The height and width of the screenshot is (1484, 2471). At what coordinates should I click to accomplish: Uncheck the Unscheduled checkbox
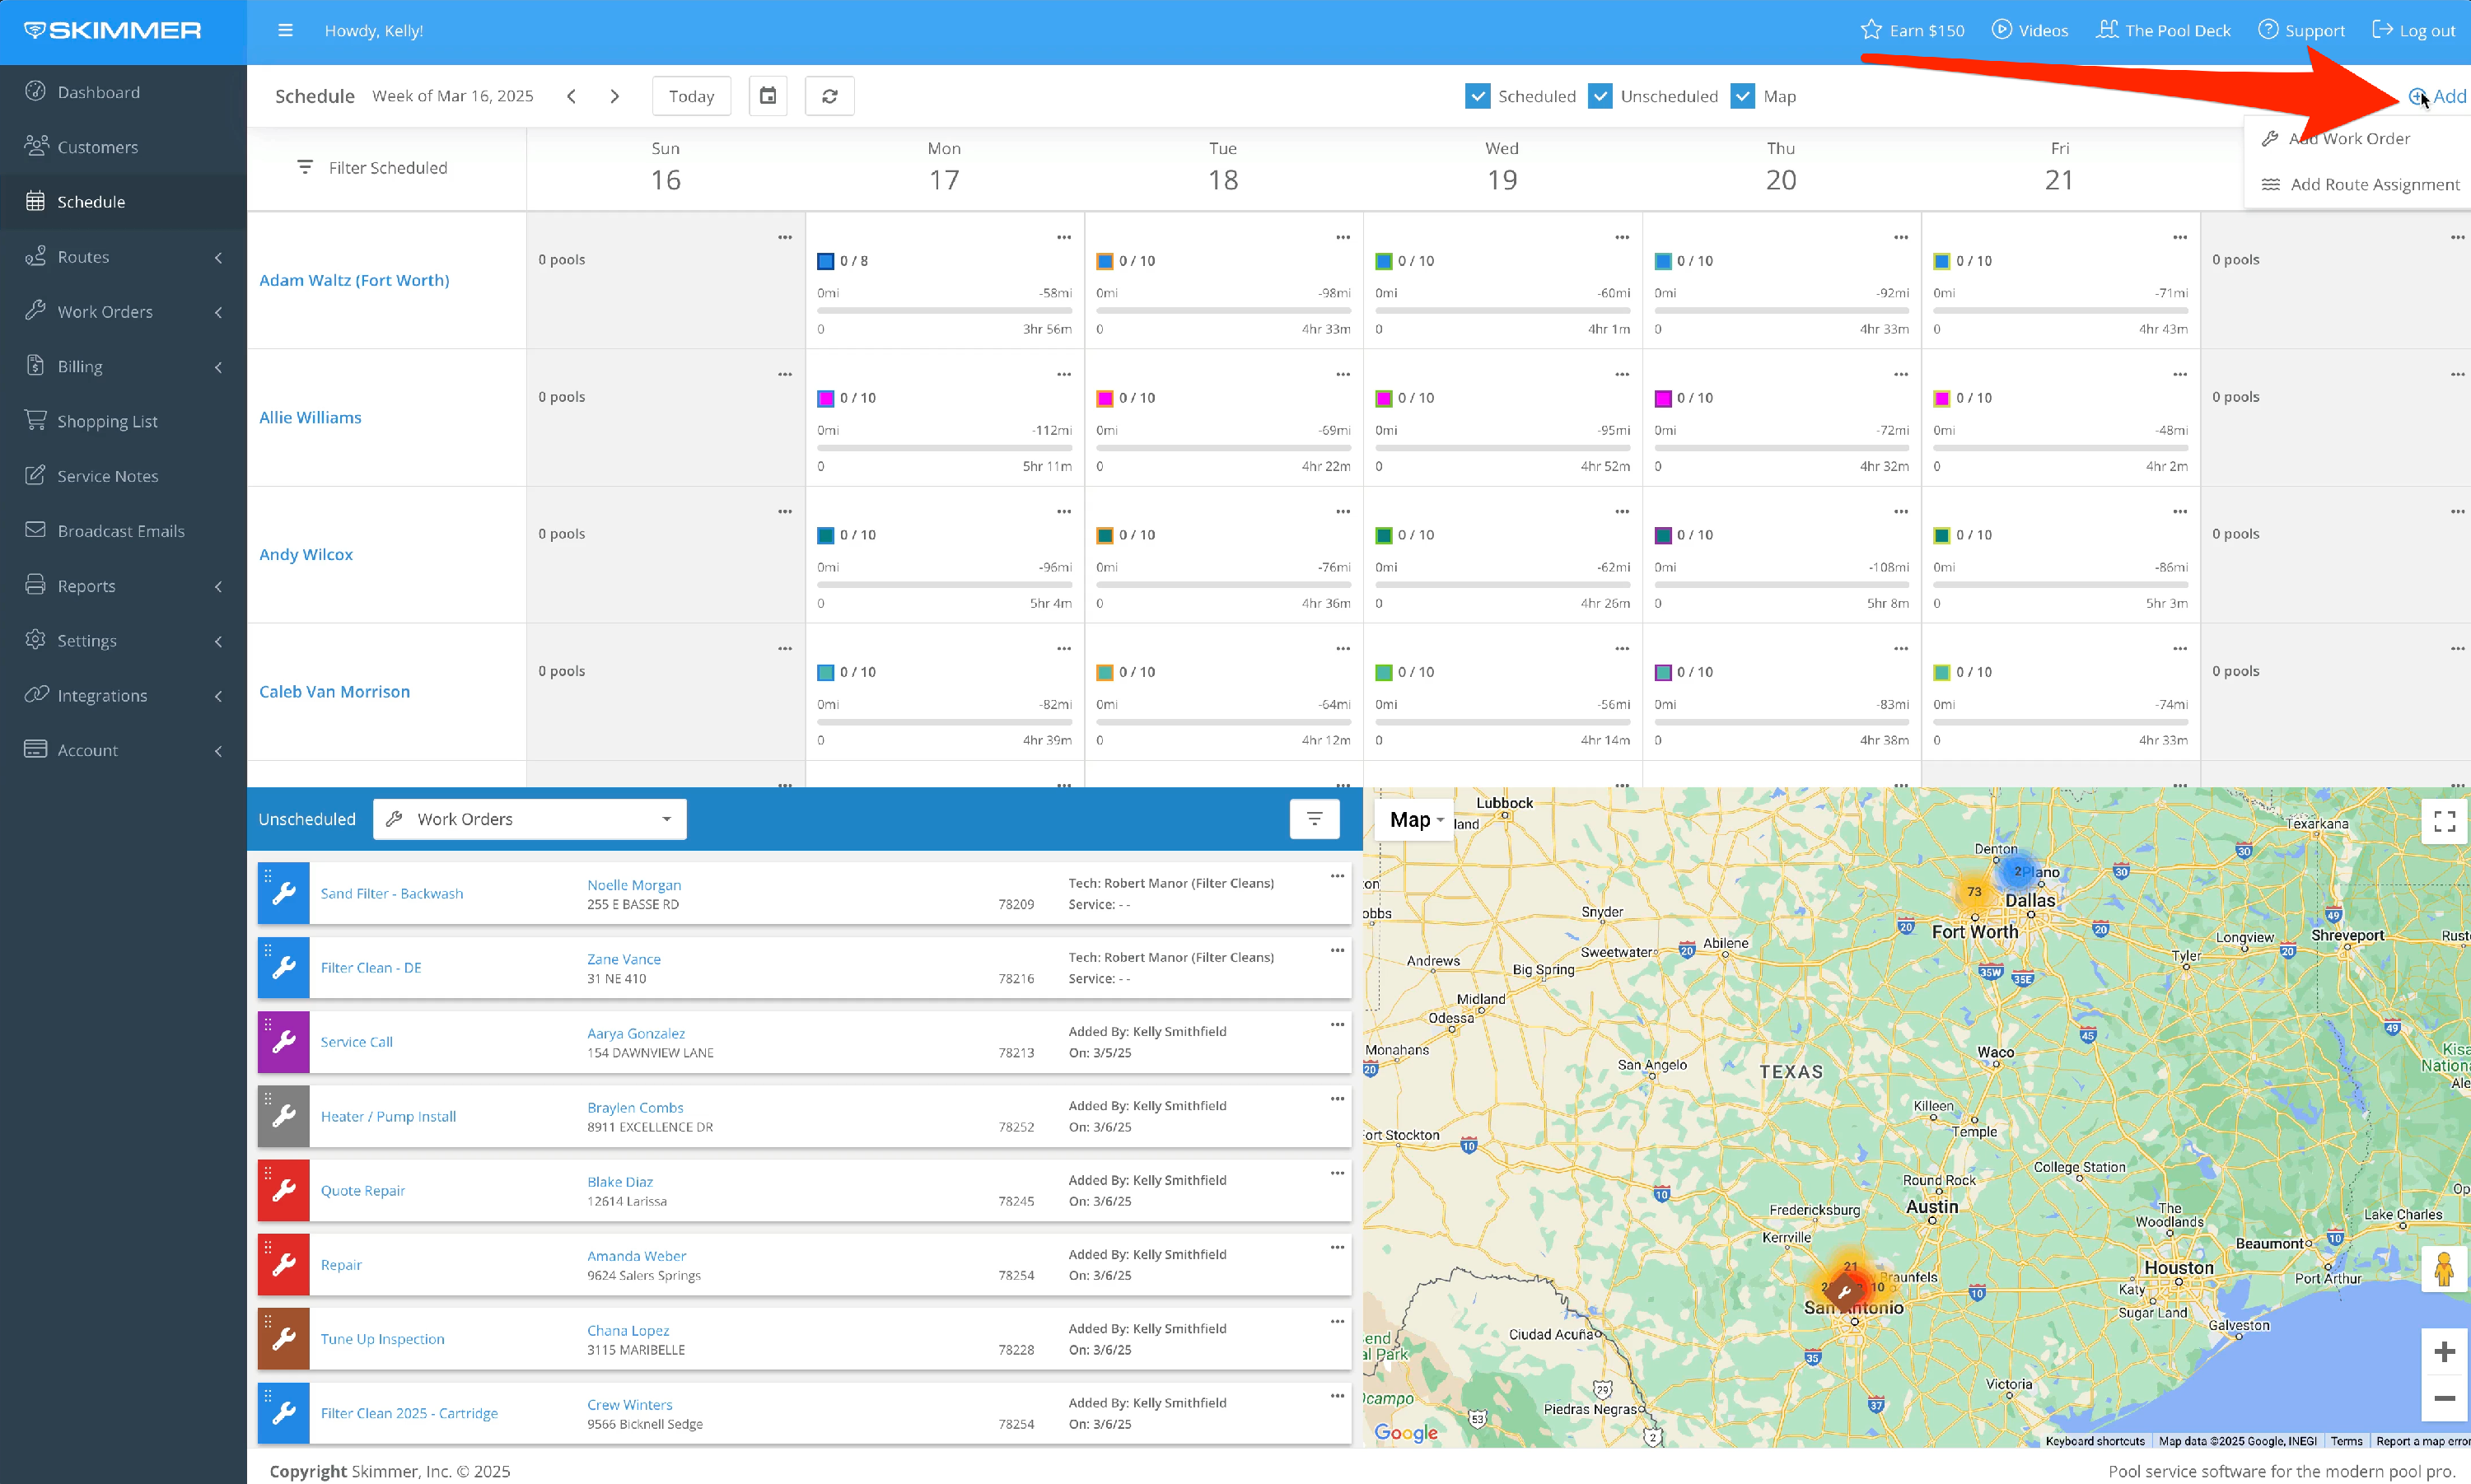pyautogui.click(x=1600, y=96)
